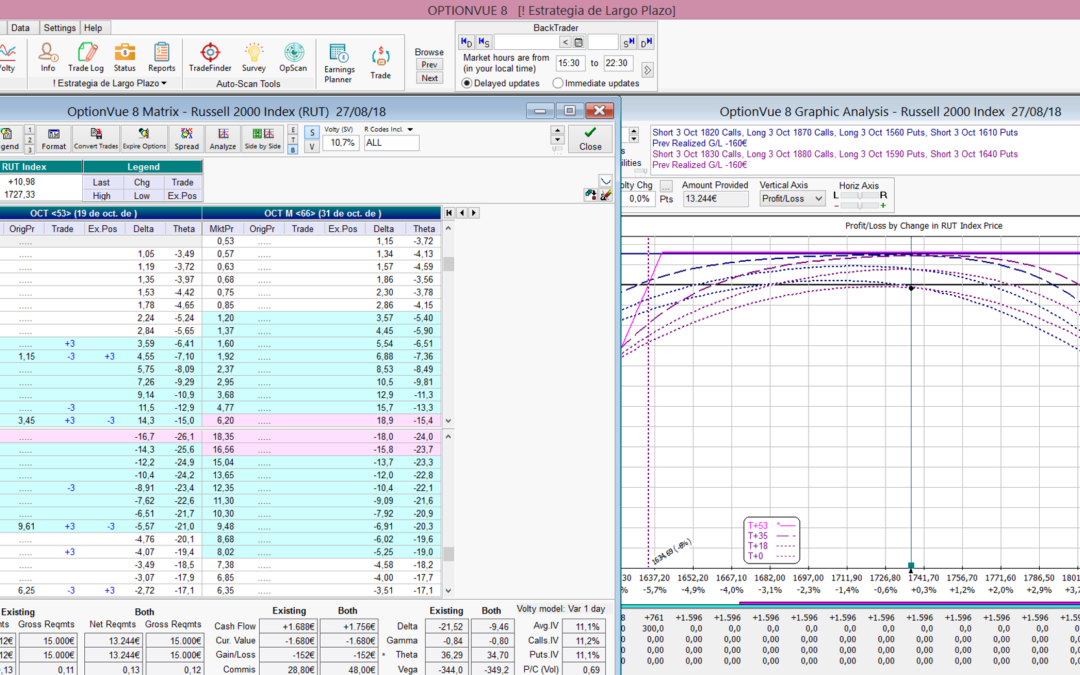The width and height of the screenshot is (1080, 675).
Task: Open the Trade Log
Action: pyautogui.click(x=85, y=57)
